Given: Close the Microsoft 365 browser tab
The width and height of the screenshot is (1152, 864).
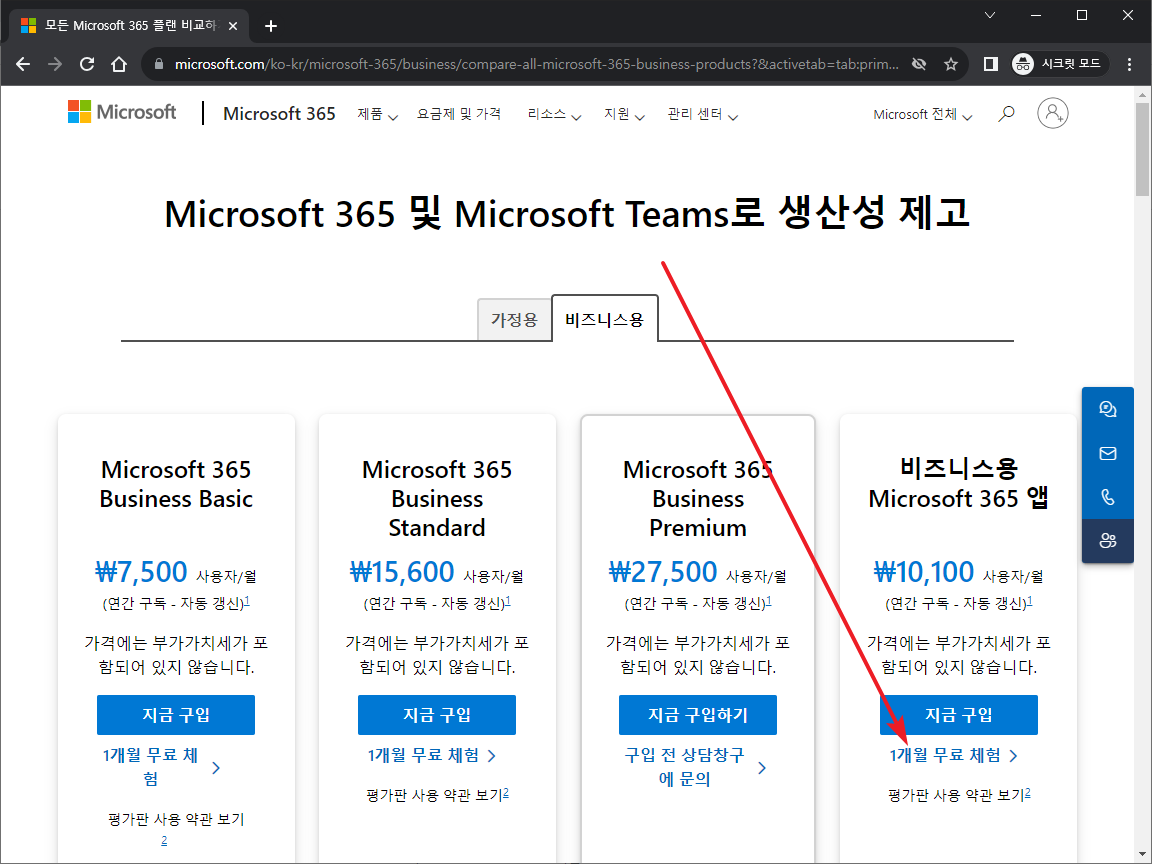Looking at the screenshot, I should point(233,26).
